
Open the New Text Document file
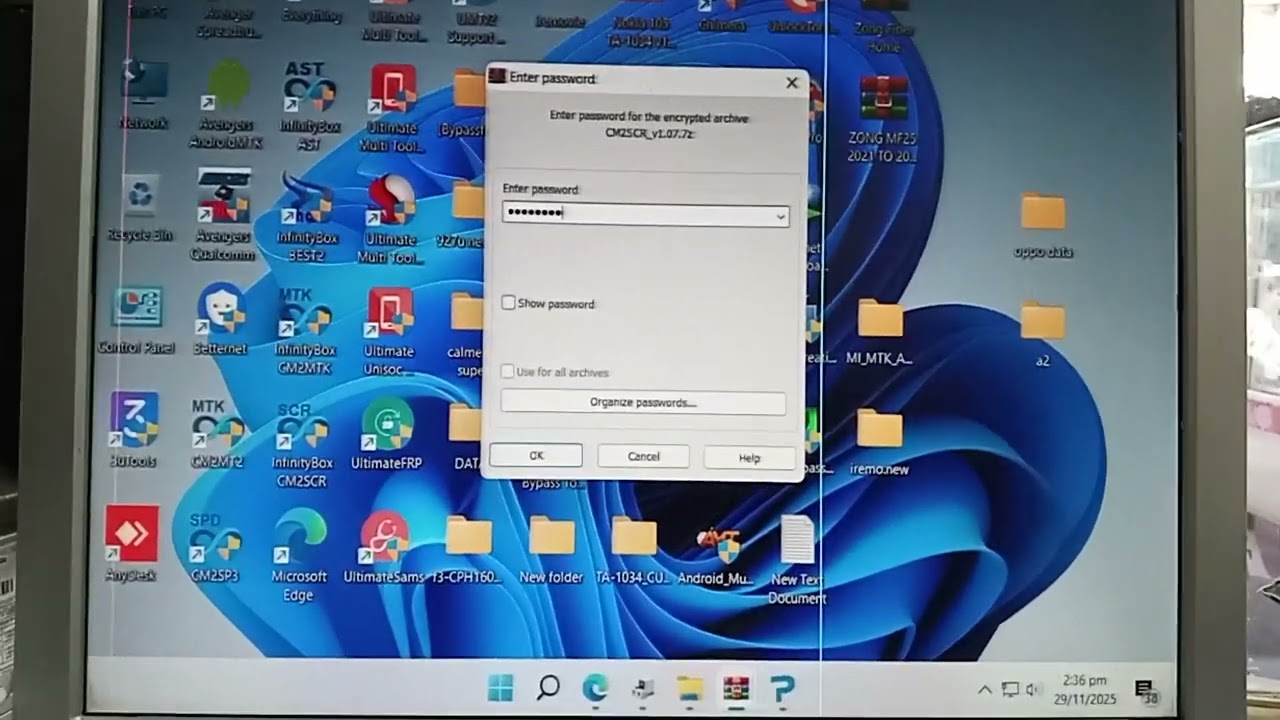[x=797, y=561]
